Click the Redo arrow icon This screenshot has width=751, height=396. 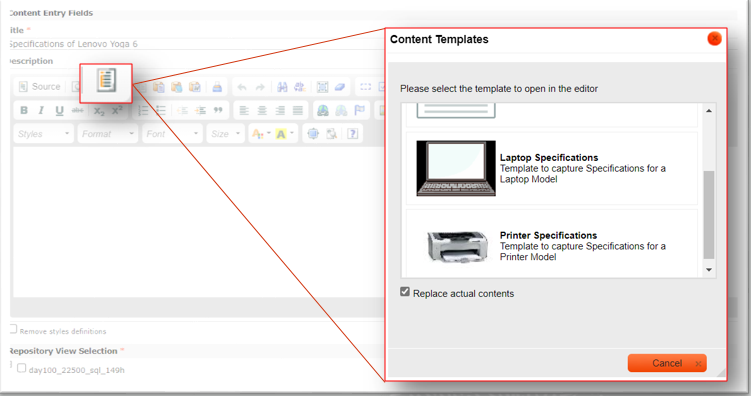click(x=260, y=87)
